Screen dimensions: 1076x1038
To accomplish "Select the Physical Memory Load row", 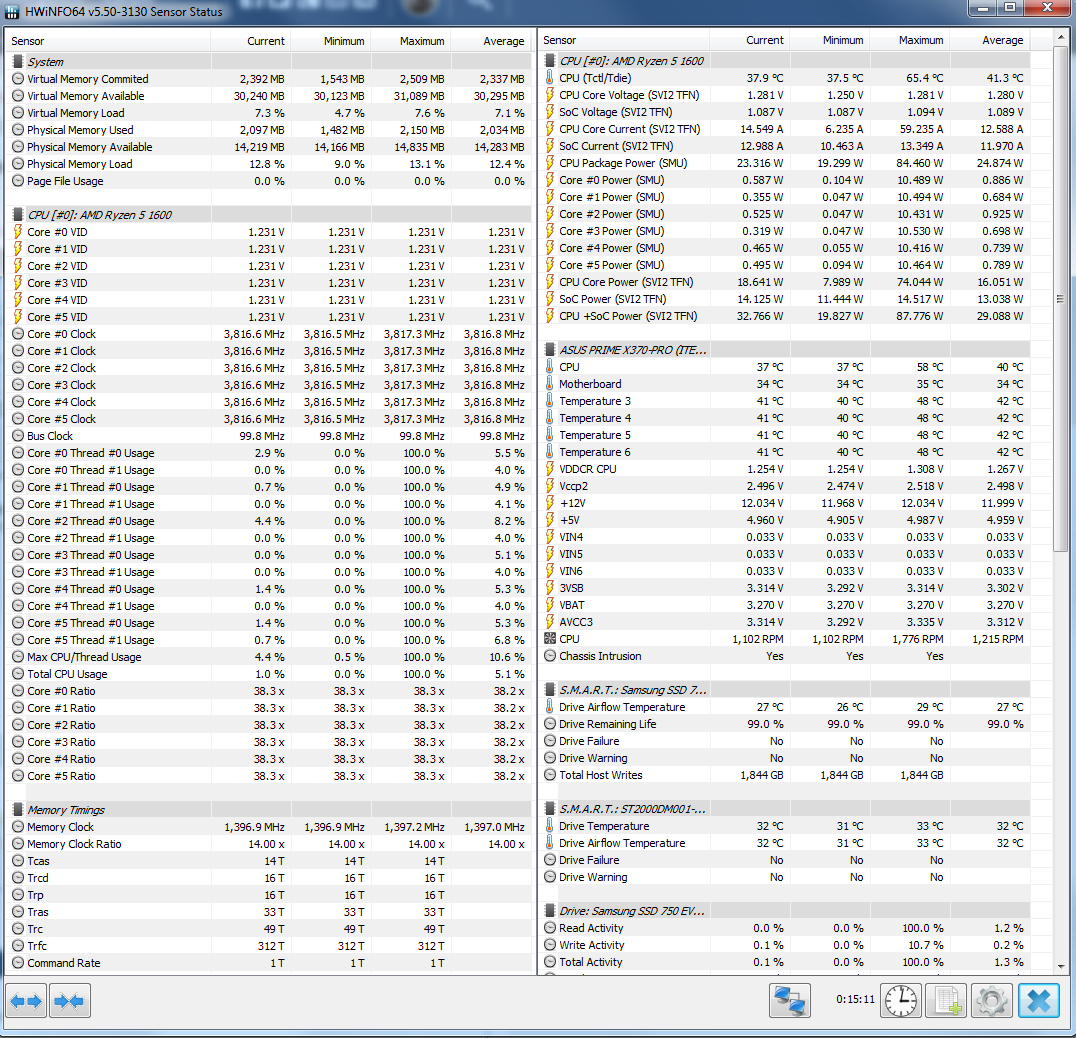I will coord(269,164).
